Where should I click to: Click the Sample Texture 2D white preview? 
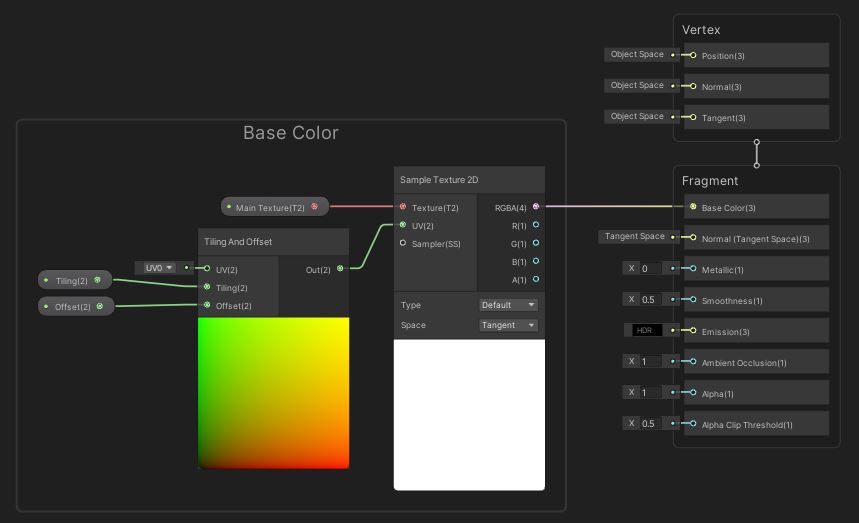[x=469, y=415]
